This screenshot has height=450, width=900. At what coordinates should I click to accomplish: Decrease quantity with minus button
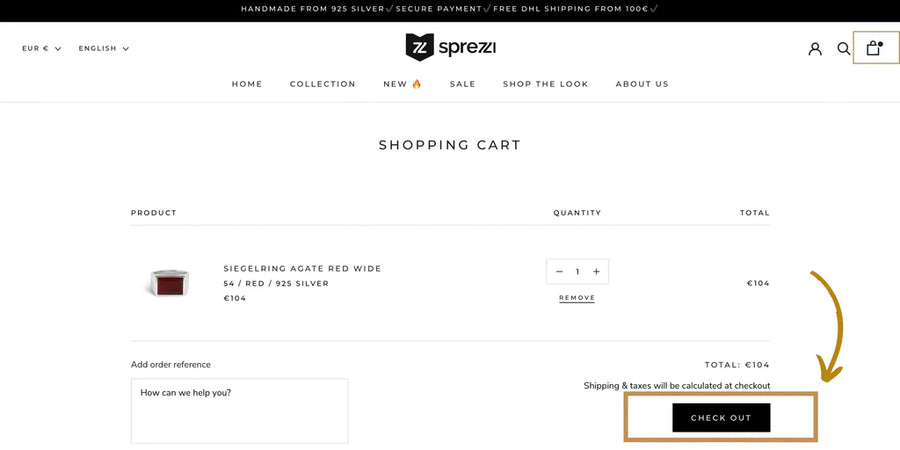[559, 271]
